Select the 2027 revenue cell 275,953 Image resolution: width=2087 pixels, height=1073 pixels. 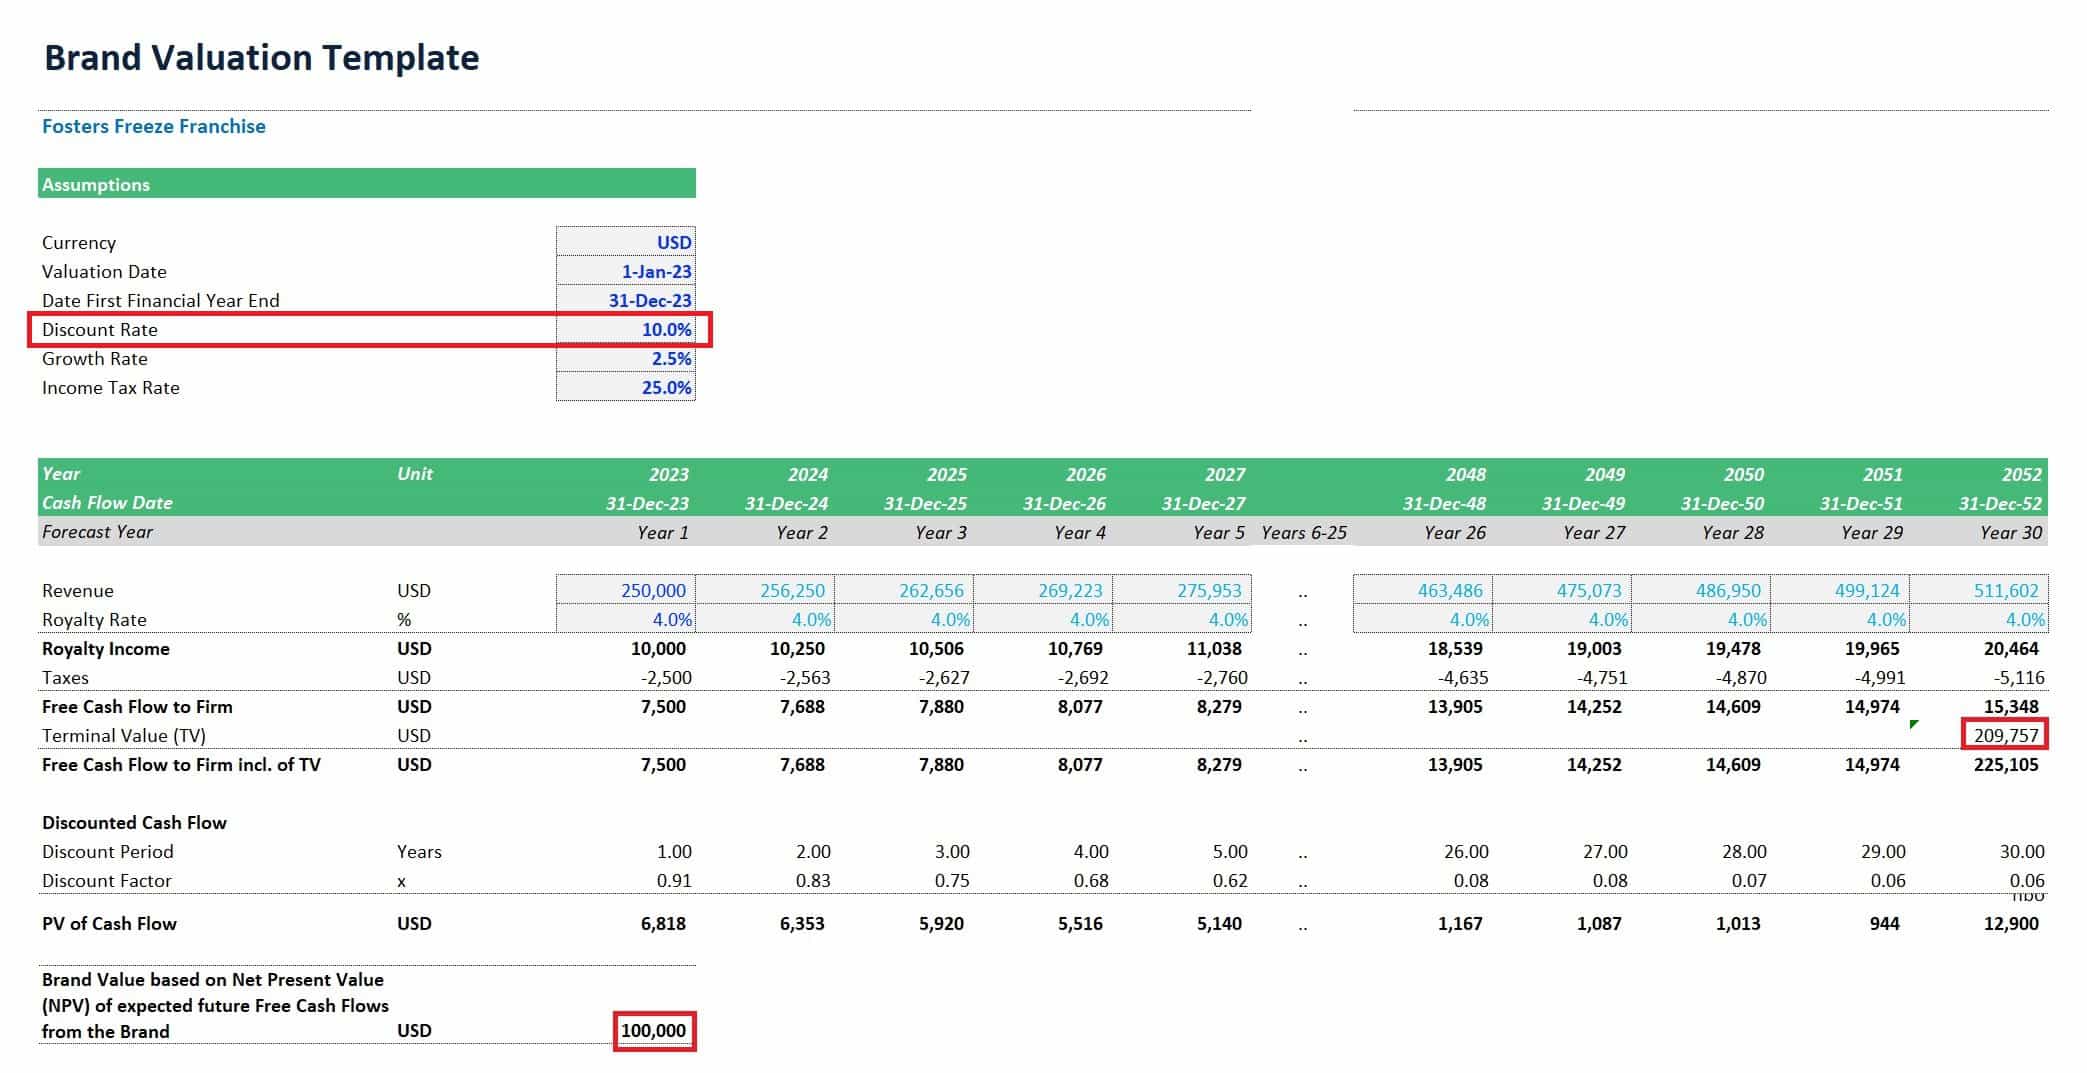tap(1182, 590)
